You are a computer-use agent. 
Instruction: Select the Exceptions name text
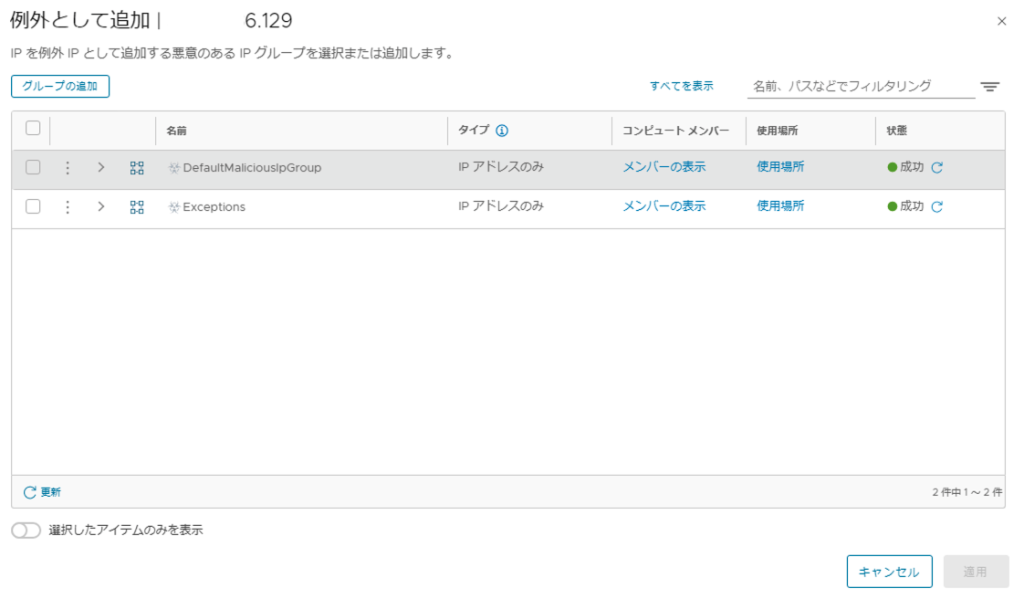tap(214, 207)
